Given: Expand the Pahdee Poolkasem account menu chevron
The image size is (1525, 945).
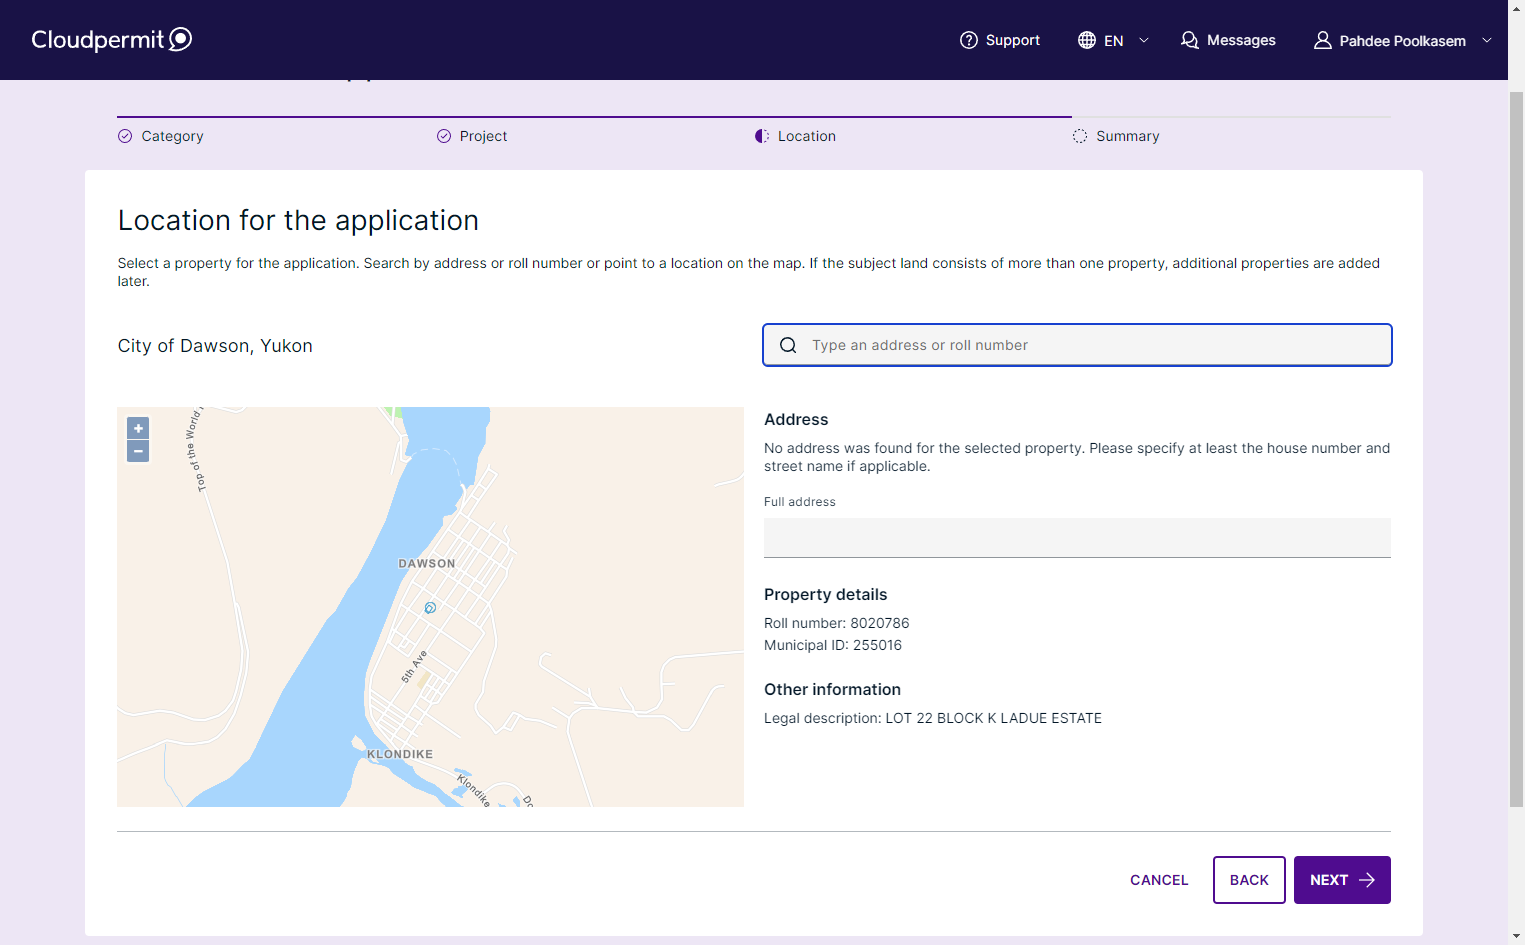Looking at the screenshot, I should pyautogui.click(x=1487, y=40).
